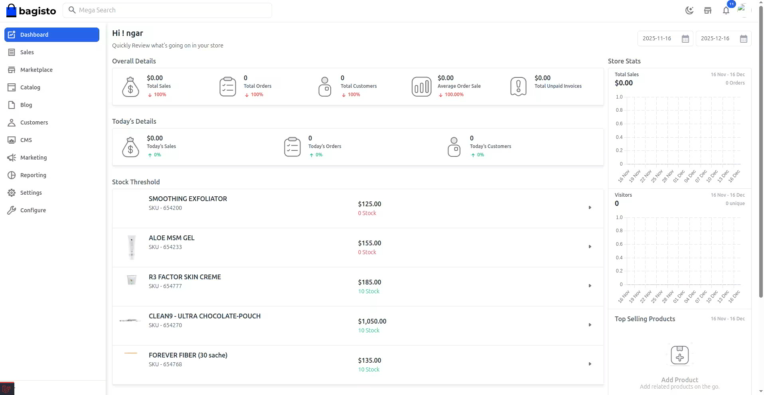This screenshot has height=395, width=764.
Task: Click the FOREVER FIBER (30 sache) name
Action: point(188,355)
